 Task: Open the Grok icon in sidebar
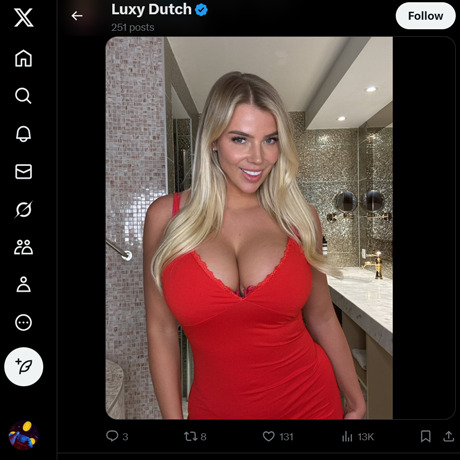(x=23, y=209)
